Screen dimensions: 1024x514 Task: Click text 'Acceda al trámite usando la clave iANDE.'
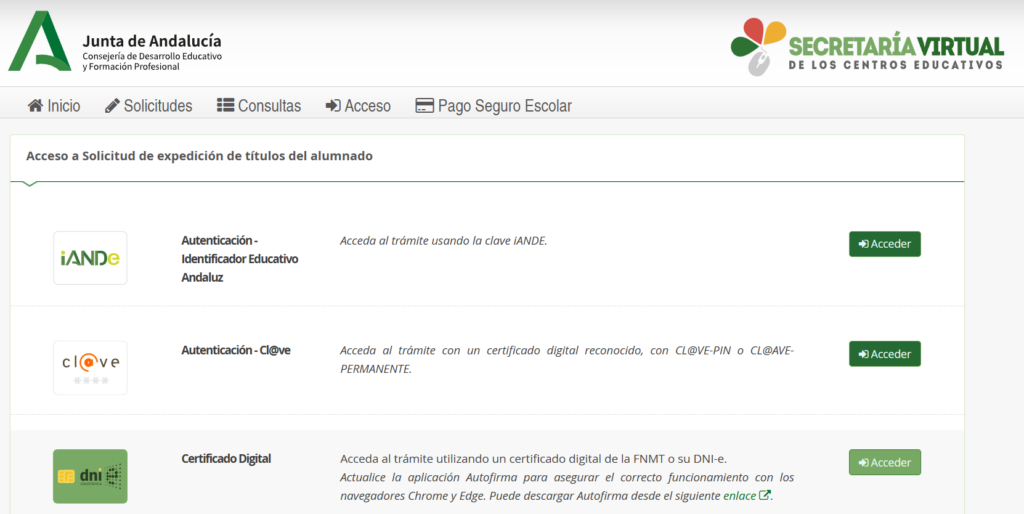(x=443, y=240)
